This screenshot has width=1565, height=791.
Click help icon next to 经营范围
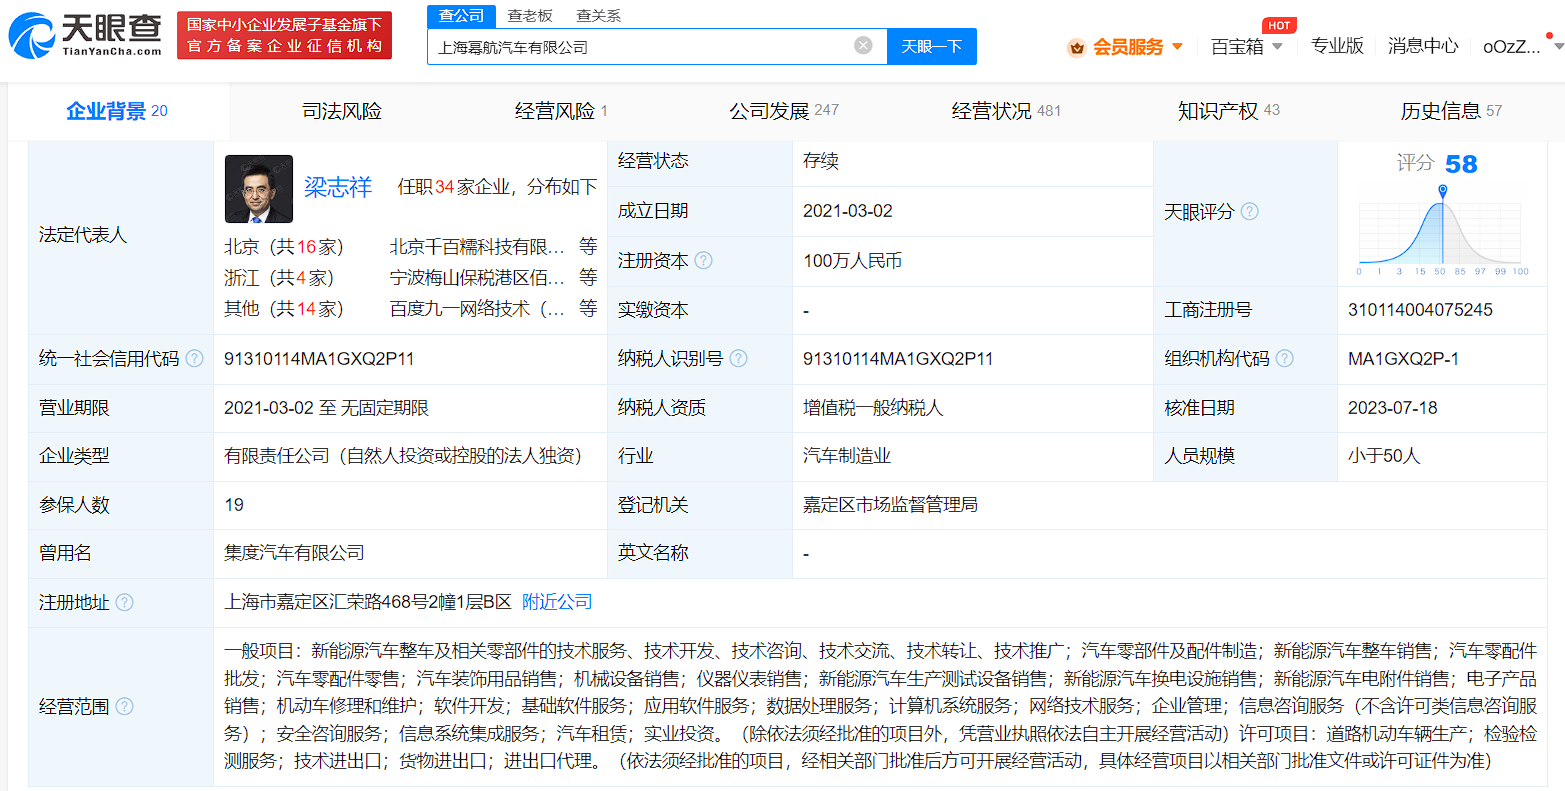(125, 707)
